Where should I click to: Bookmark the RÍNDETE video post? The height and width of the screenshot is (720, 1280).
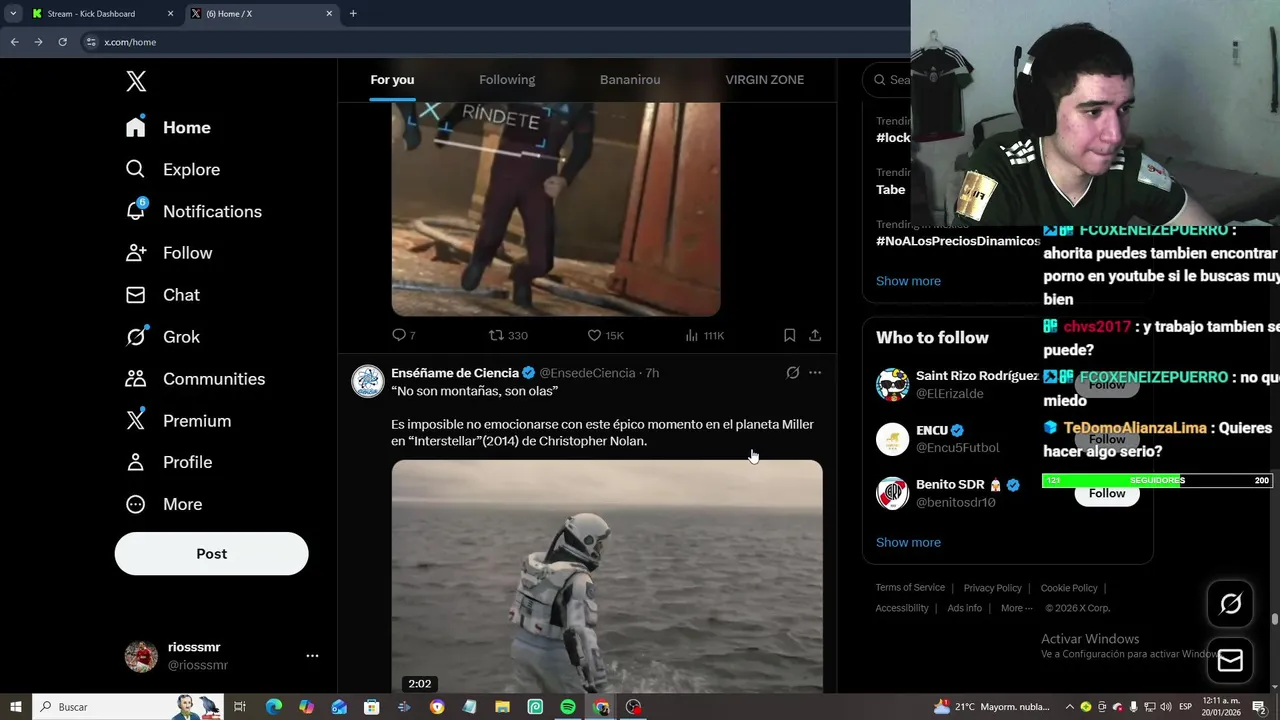tap(789, 335)
